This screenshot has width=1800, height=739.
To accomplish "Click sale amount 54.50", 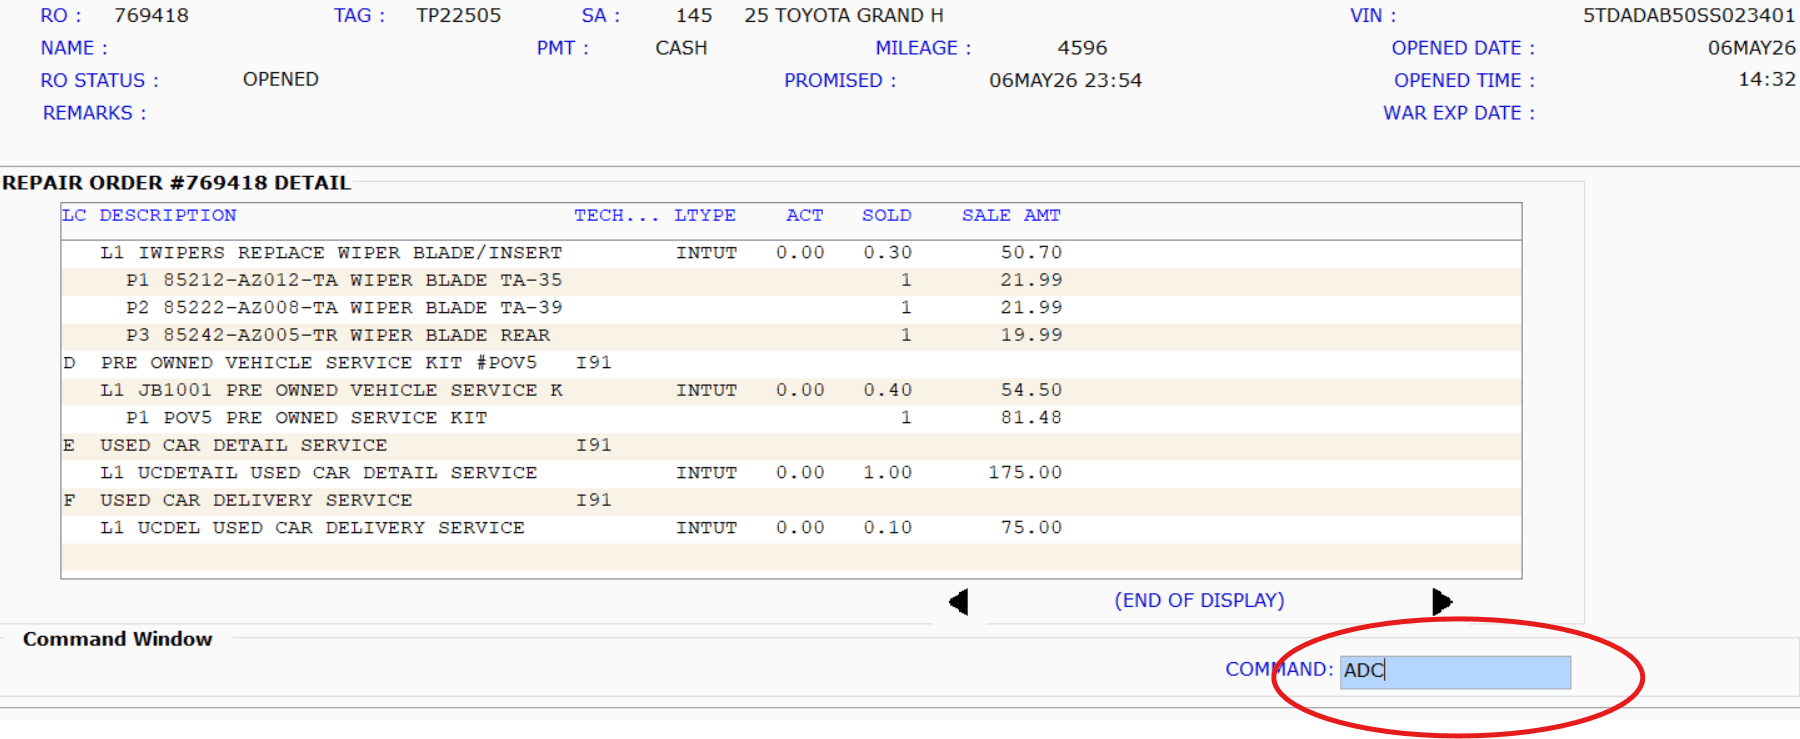I will click(1031, 391).
